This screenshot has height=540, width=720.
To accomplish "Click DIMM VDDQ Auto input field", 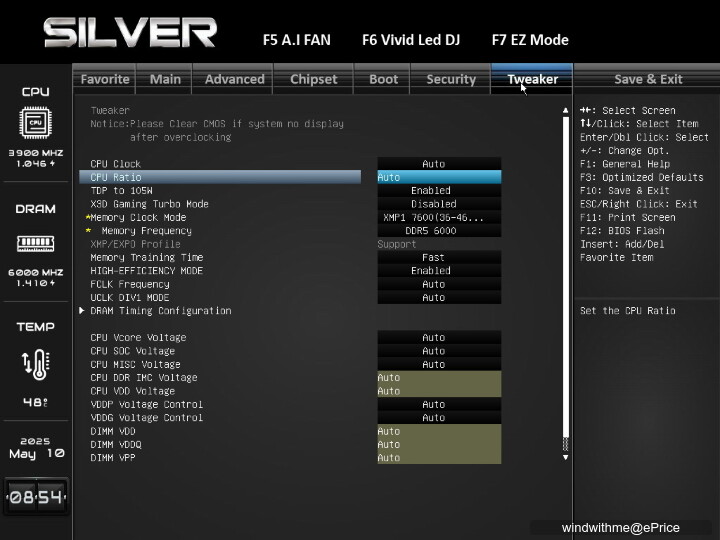I will click(439, 444).
